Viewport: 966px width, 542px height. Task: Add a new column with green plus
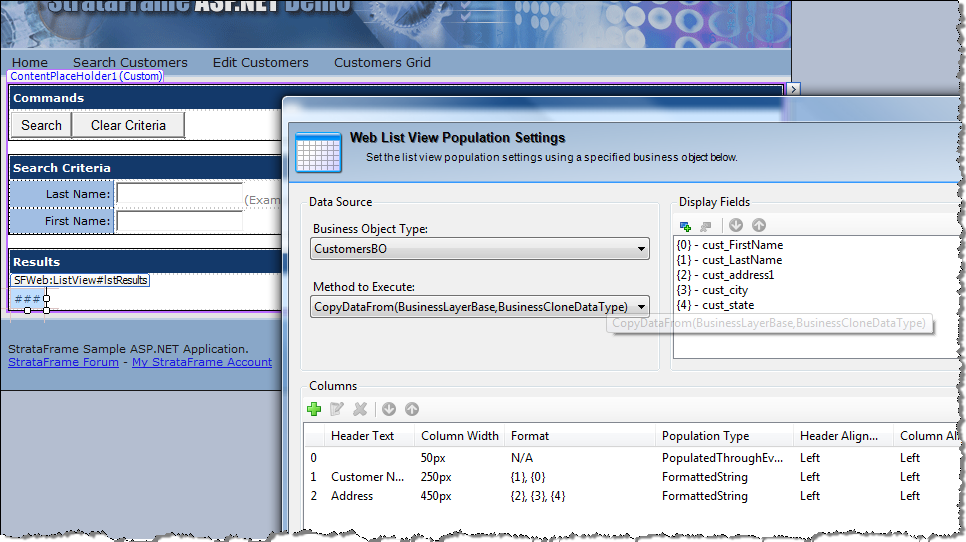[x=314, y=409]
